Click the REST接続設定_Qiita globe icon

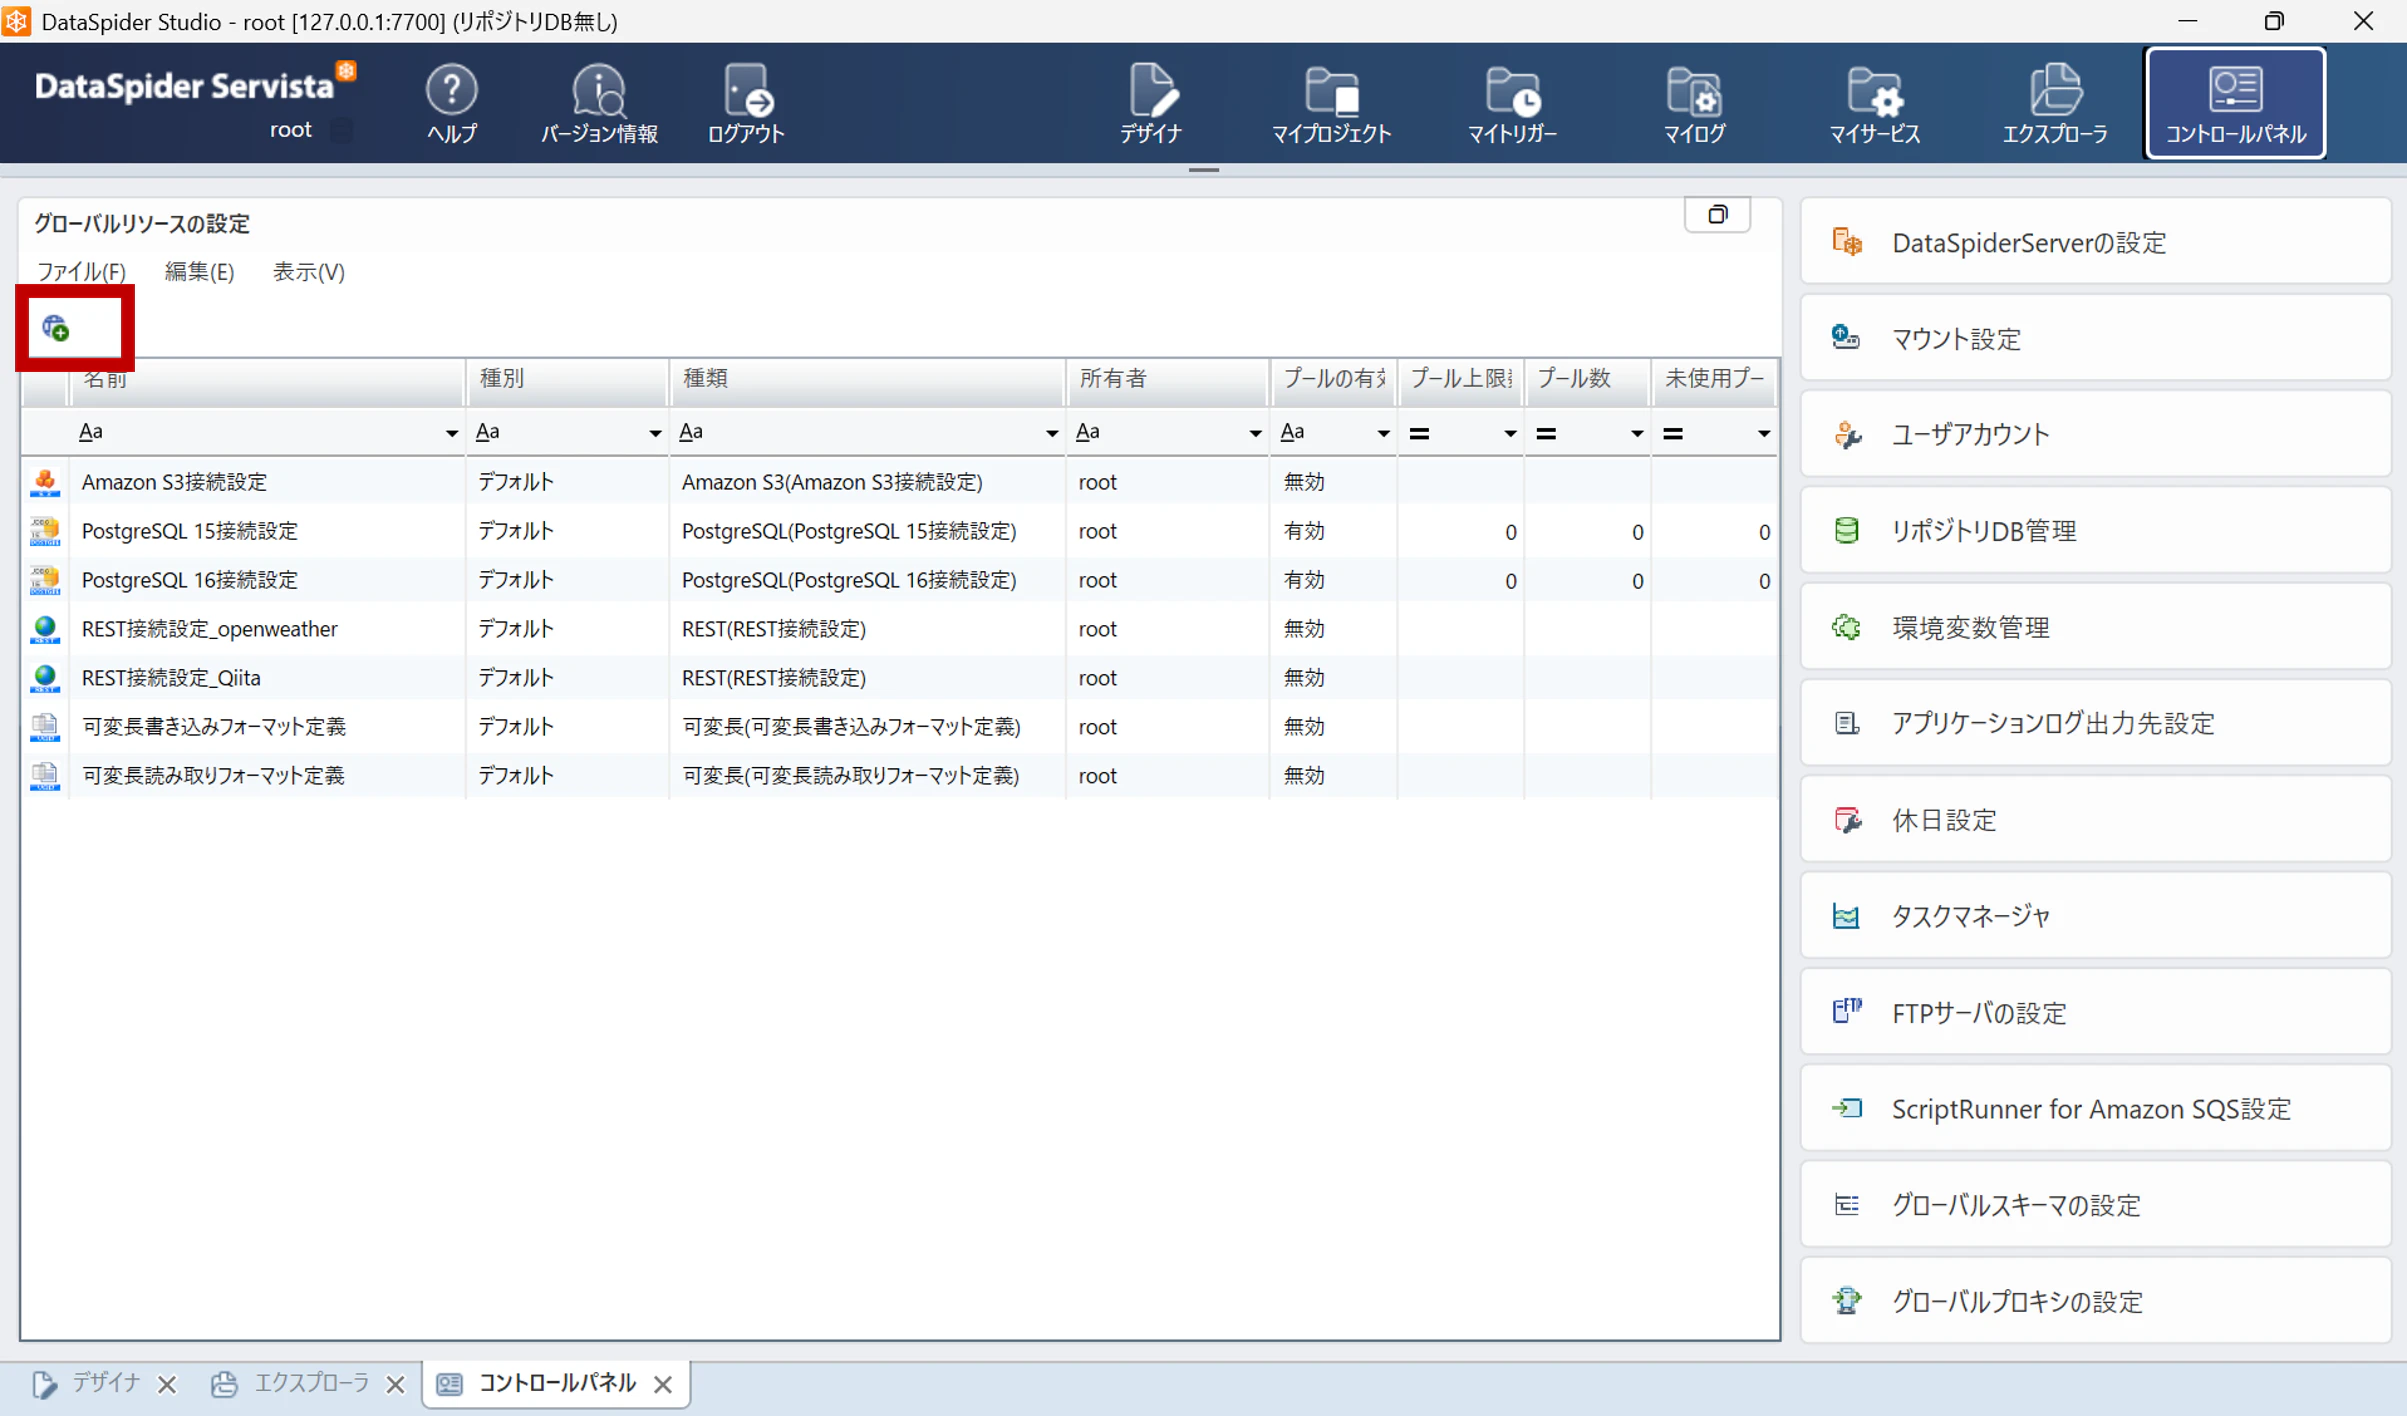click(45, 678)
